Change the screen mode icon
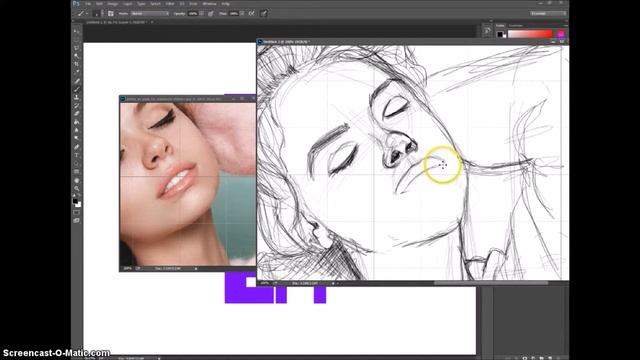The image size is (640, 360). click(77, 220)
